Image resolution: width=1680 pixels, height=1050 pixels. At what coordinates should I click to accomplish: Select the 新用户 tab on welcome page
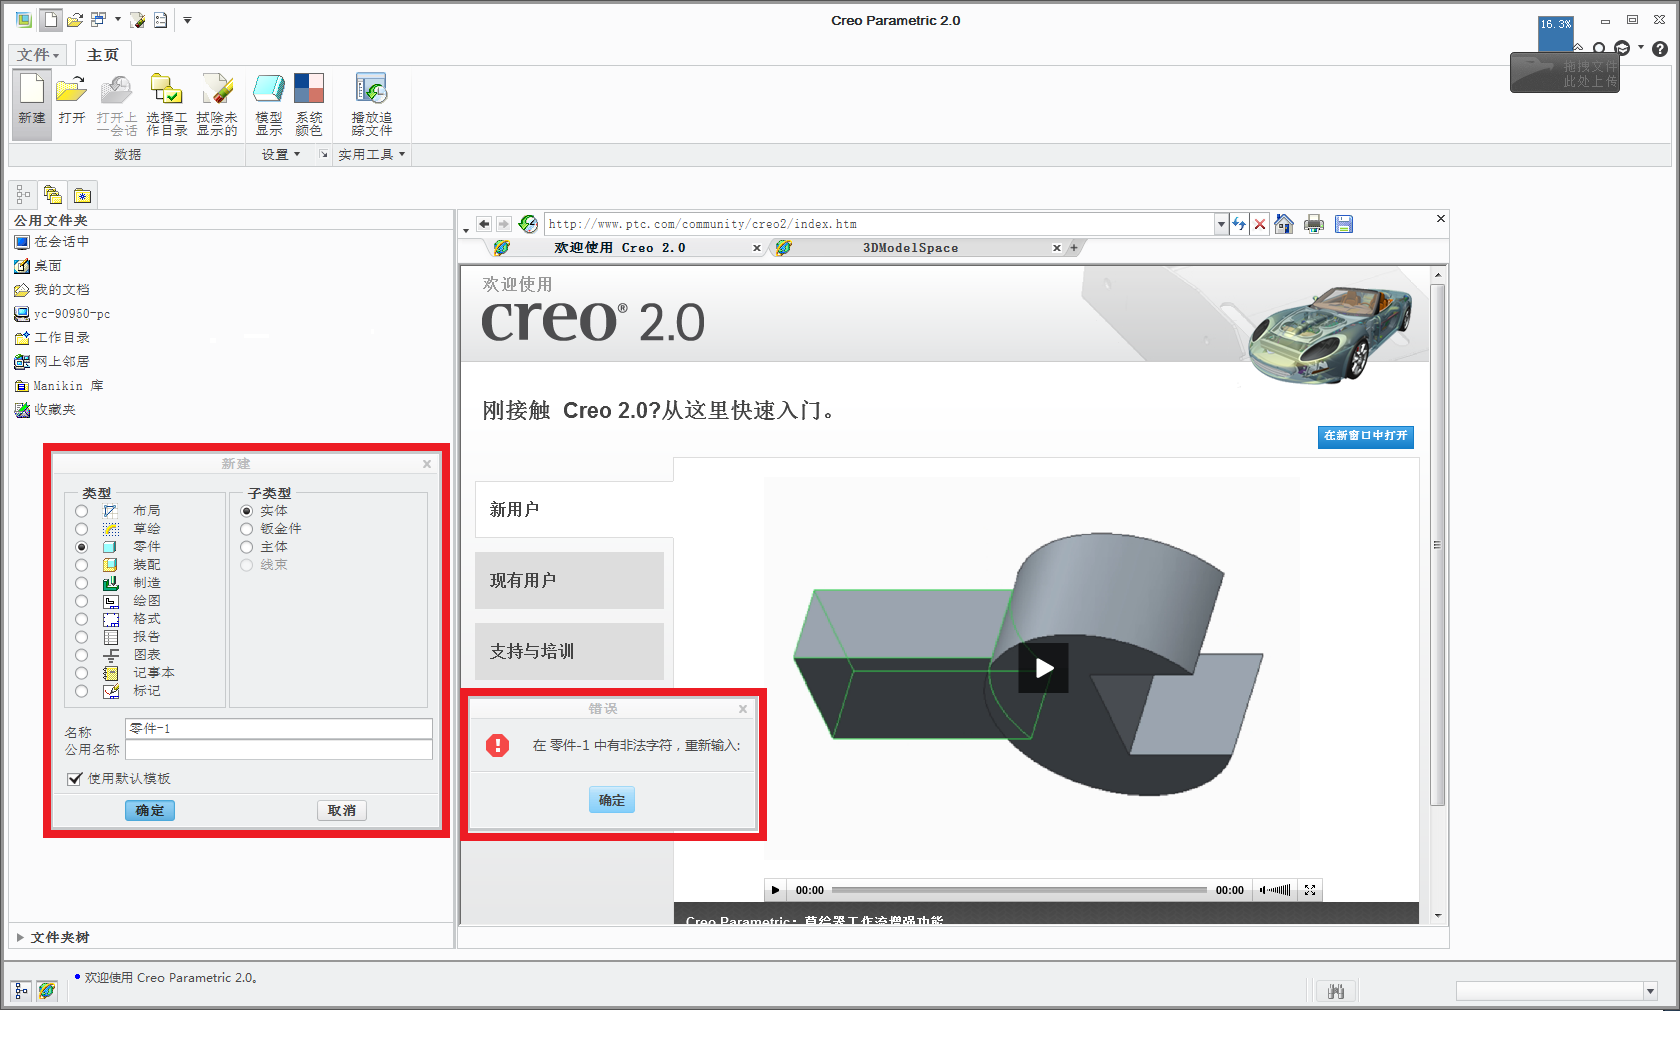(574, 510)
